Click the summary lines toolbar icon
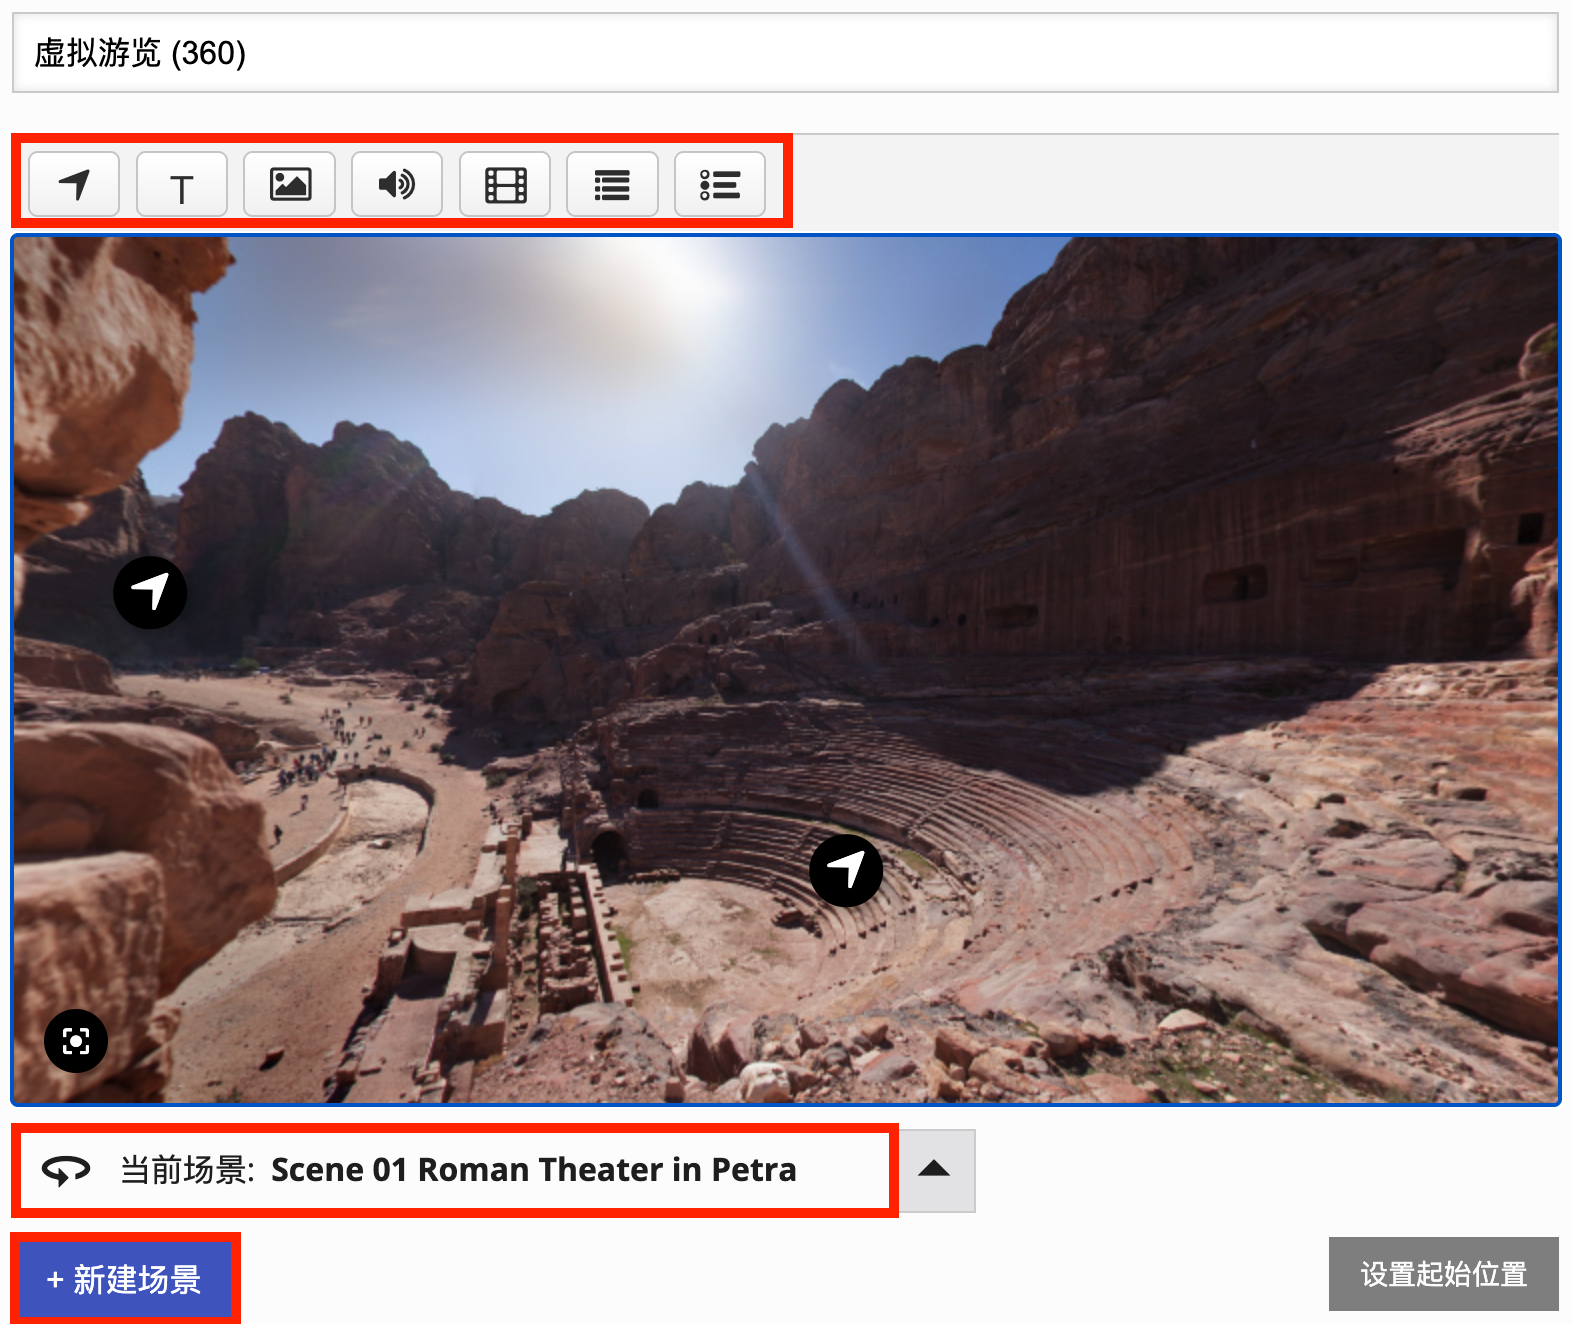This screenshot has width=1572, height=1324. pyautogui.click(x=612, y=185)
